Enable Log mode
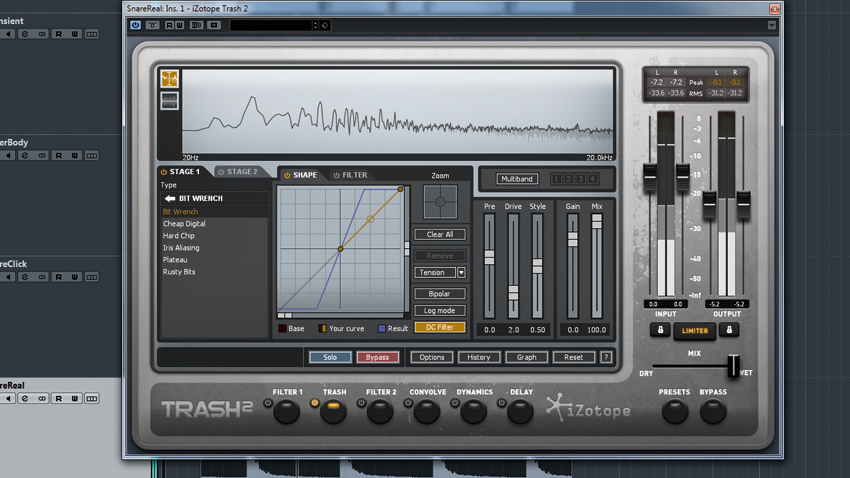850x478 pixels. pyautogui.click(x=440, y=311)
